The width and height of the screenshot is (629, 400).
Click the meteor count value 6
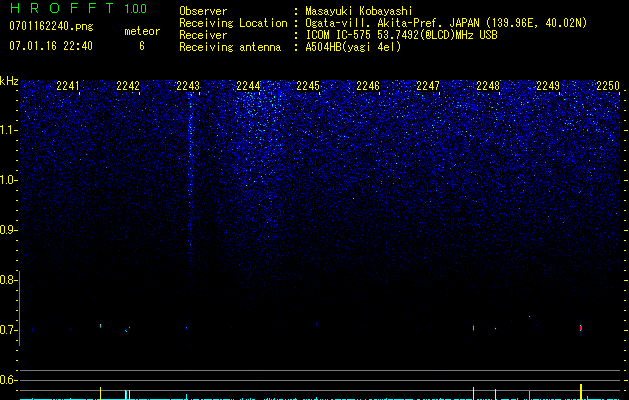(x=142, y=46)
